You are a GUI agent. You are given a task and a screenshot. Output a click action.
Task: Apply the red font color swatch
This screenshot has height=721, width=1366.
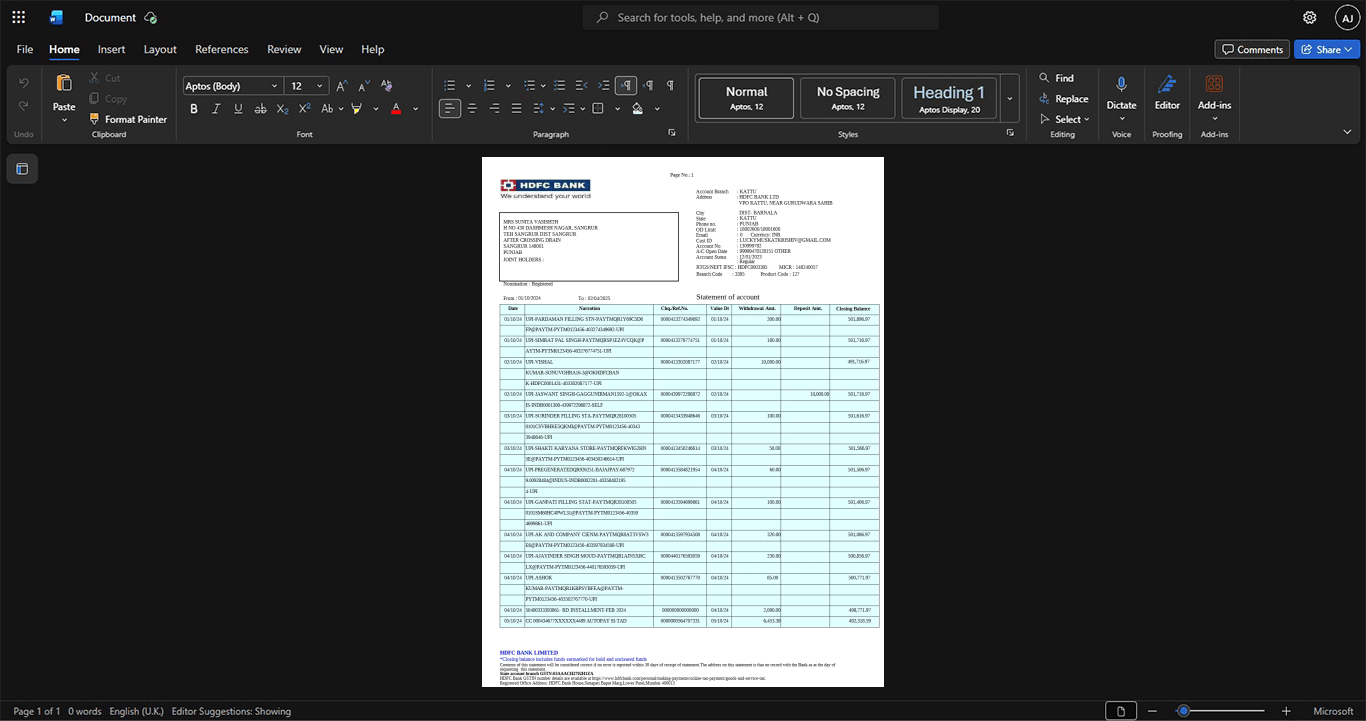tap(397, 108)
